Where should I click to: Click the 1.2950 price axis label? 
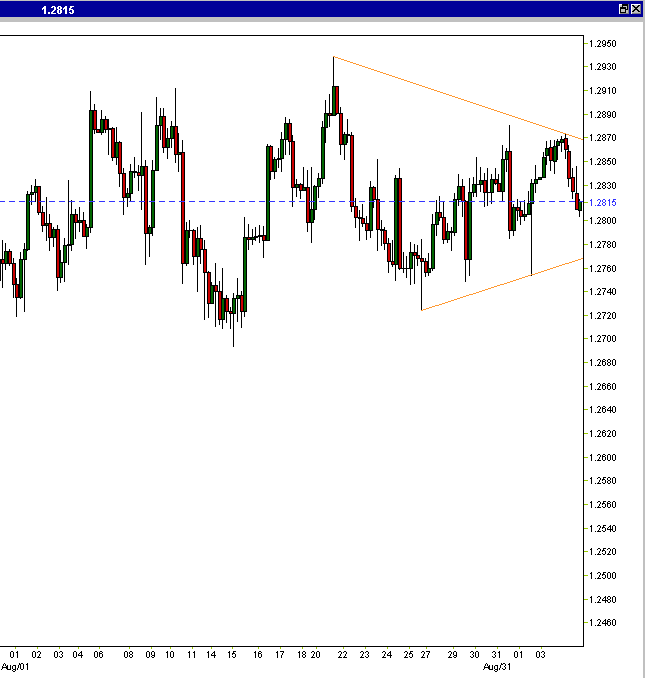(x=603, y=44)
